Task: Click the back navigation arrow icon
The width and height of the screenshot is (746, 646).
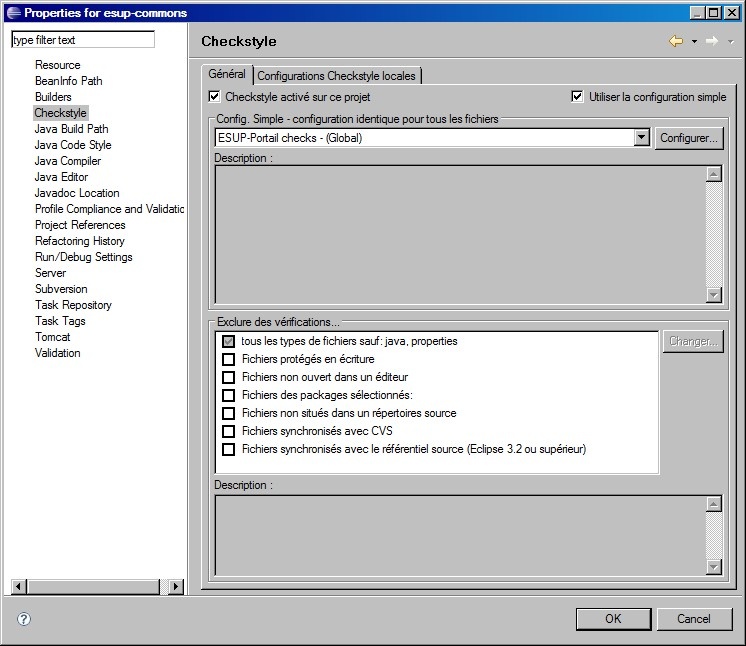Action: [x=676, y=41]
